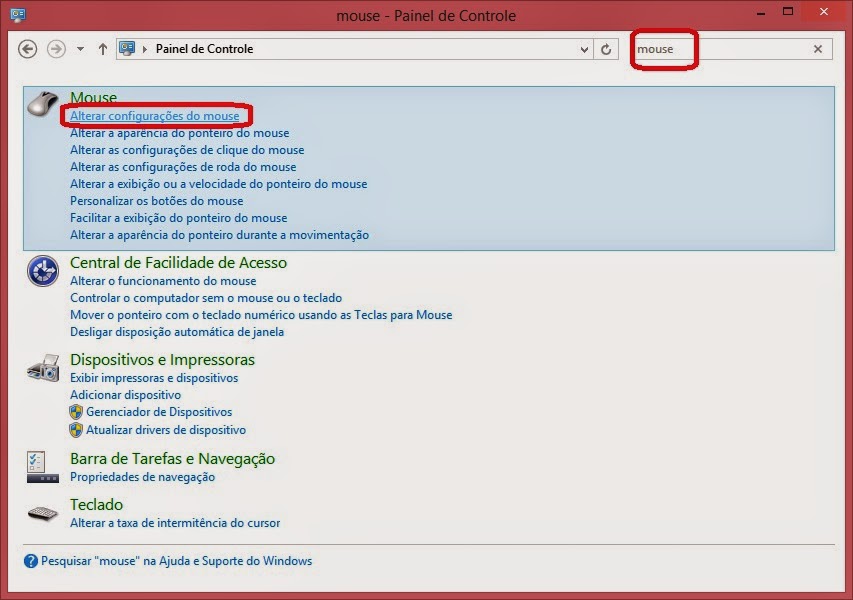Click the Teclado keyboard icon
The image size is (853, 600).
coord(42,513)
